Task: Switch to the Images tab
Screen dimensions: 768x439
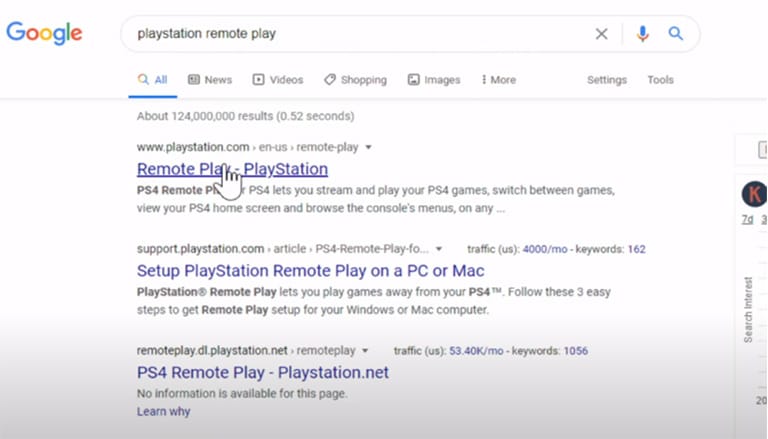Action: (x=434, y=80)
